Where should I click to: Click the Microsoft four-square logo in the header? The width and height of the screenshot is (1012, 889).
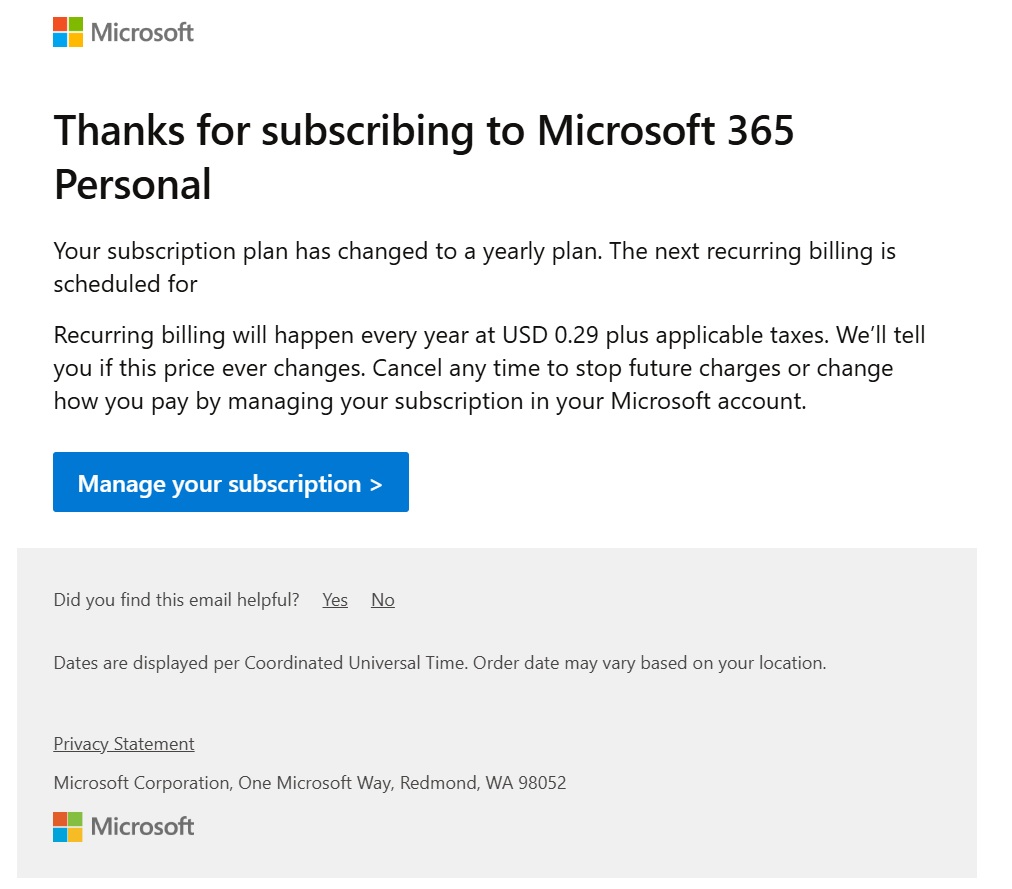click(x=68, y=32)
